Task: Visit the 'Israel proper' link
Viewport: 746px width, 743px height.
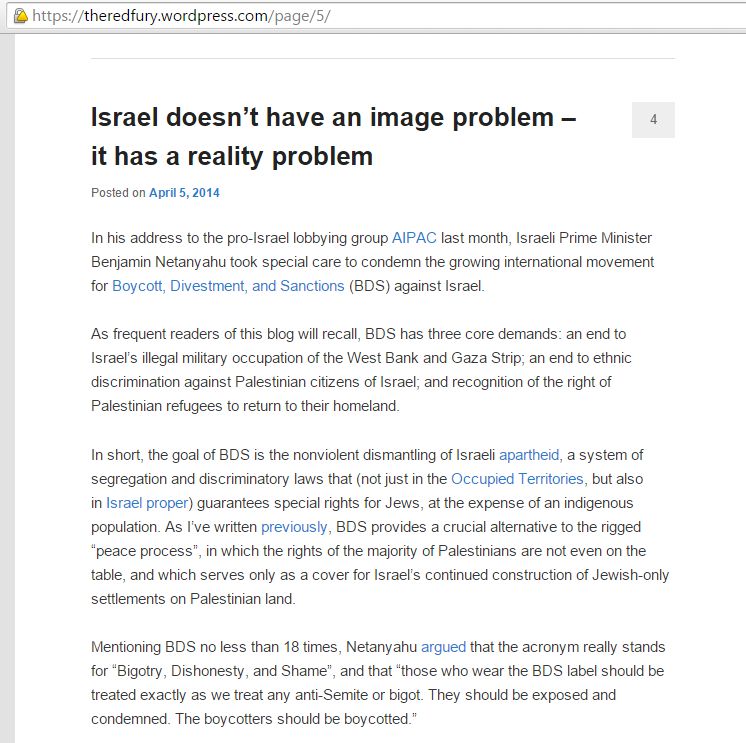Action: 147,502
